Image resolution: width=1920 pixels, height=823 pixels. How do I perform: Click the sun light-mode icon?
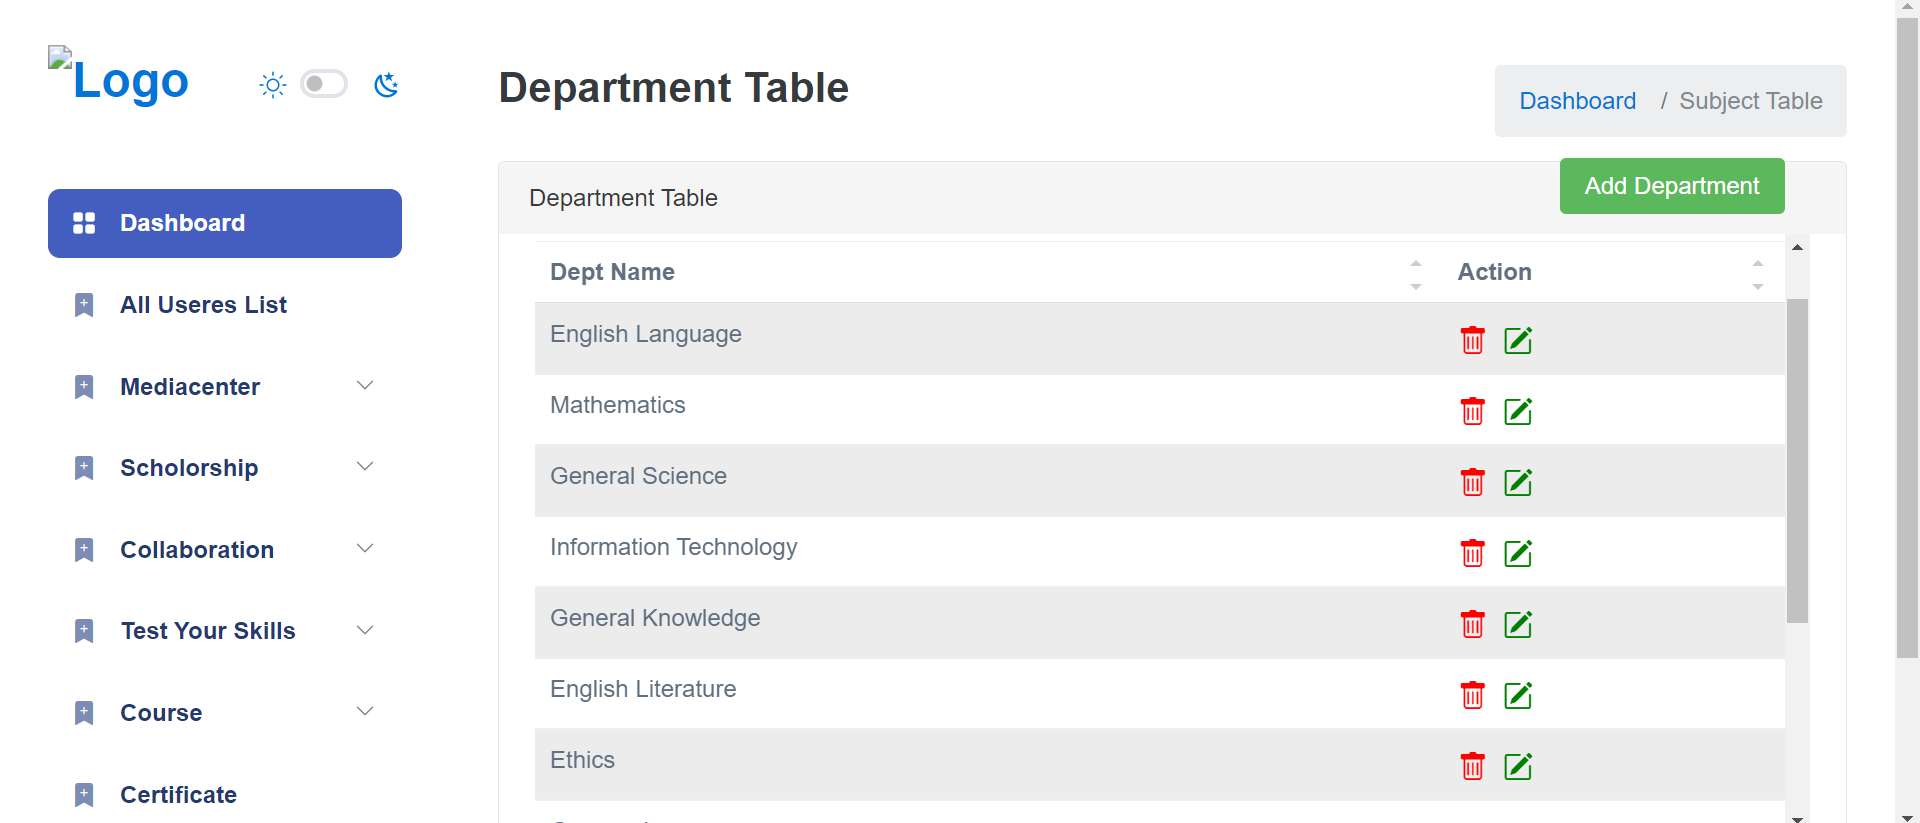(x=272, y=85)
